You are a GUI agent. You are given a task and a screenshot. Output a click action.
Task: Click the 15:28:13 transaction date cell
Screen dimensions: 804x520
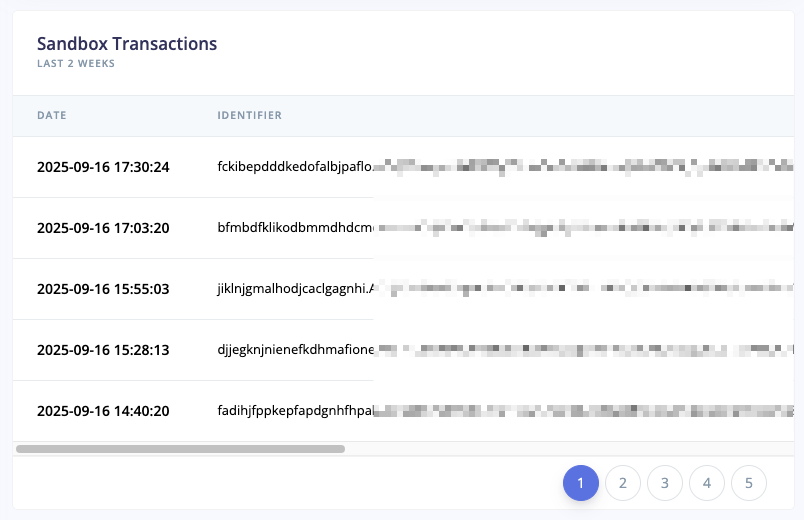tap(103, 350)
